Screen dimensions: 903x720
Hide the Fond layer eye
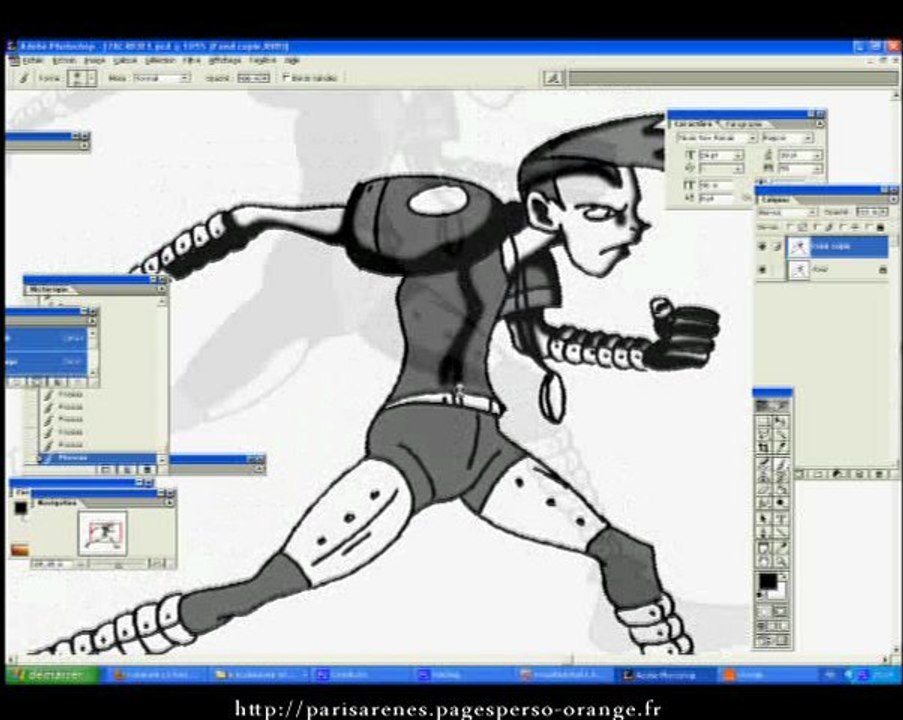coord(763,270)
